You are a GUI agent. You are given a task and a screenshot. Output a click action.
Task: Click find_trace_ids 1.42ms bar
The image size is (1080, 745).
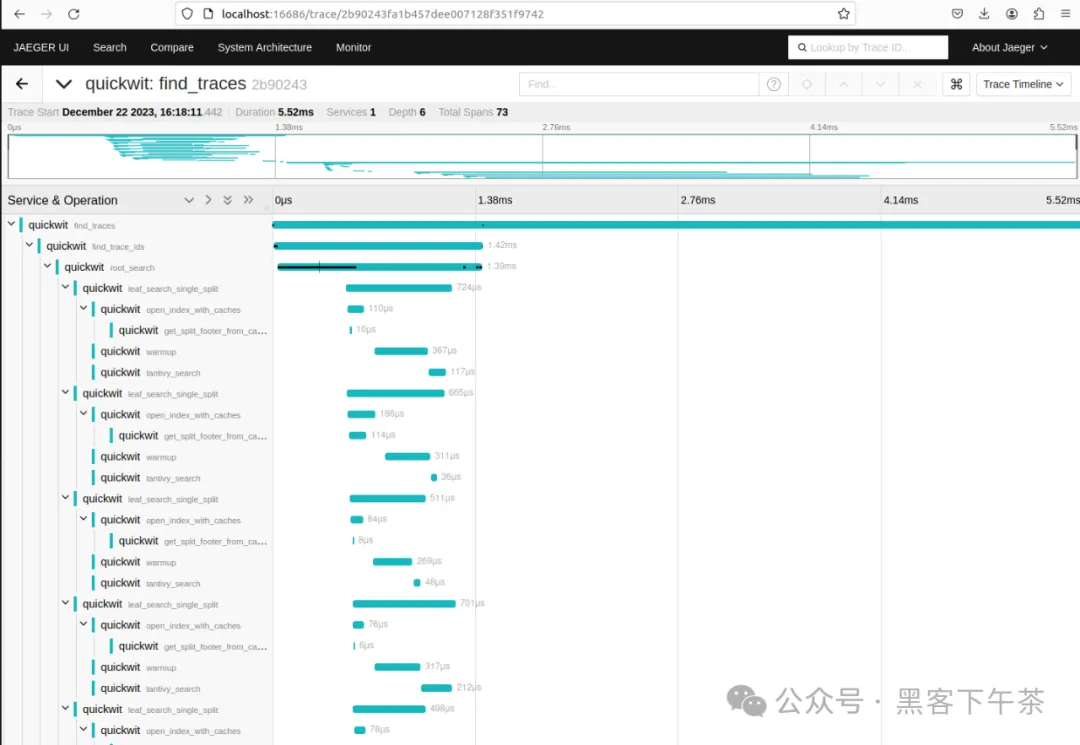click(x=378, y=246)
